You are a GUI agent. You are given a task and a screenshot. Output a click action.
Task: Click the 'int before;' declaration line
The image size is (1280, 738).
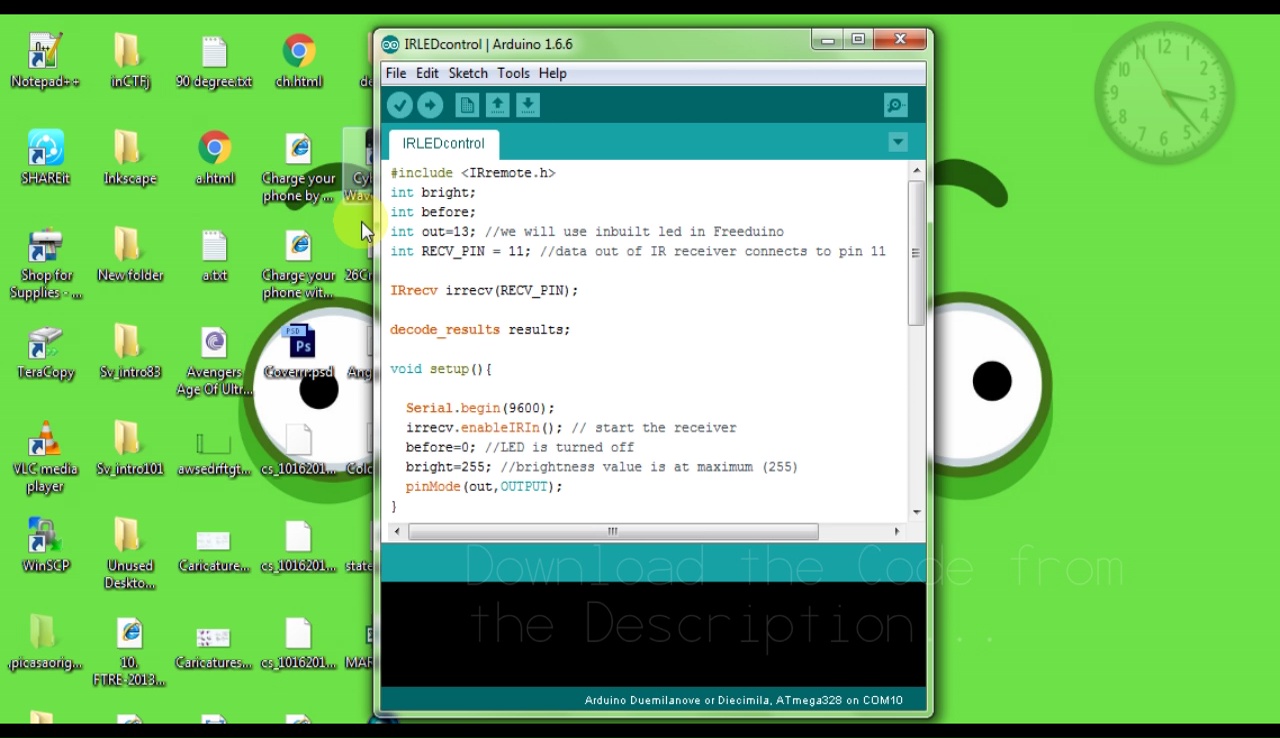tap(433, 212)
